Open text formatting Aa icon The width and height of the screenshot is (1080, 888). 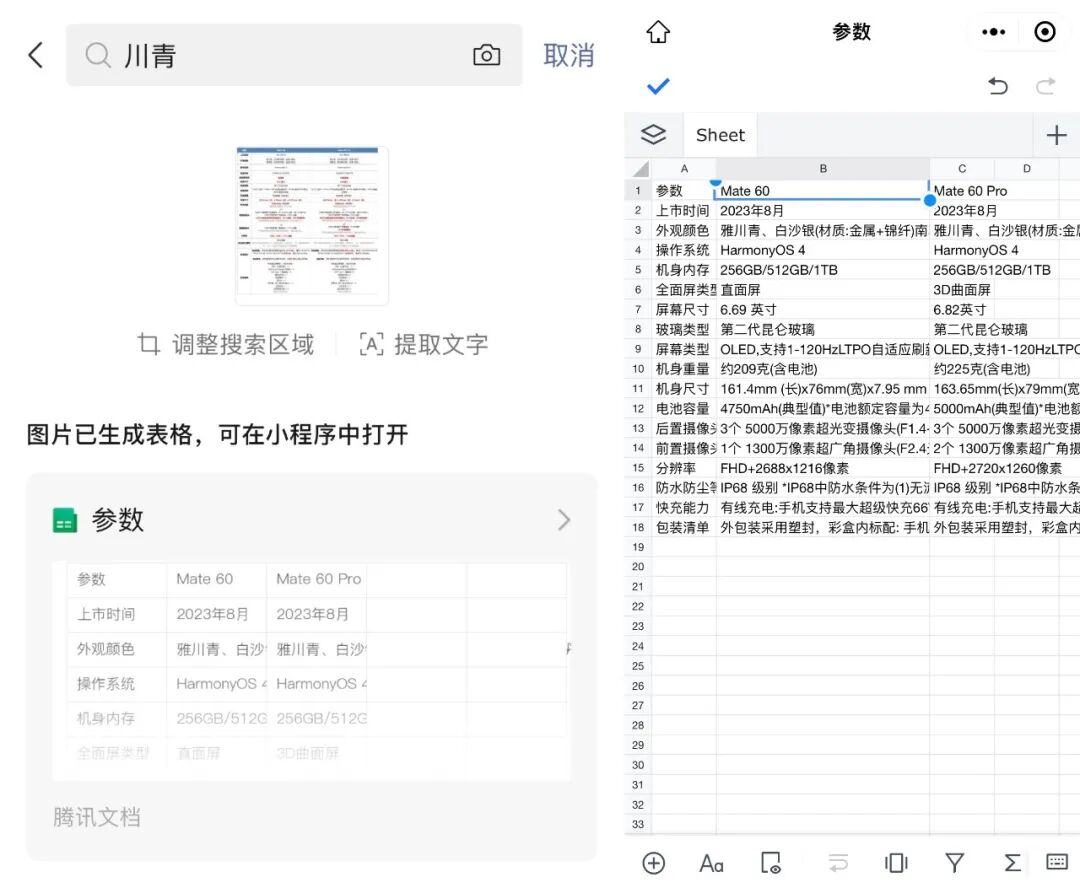pos(711,863)
